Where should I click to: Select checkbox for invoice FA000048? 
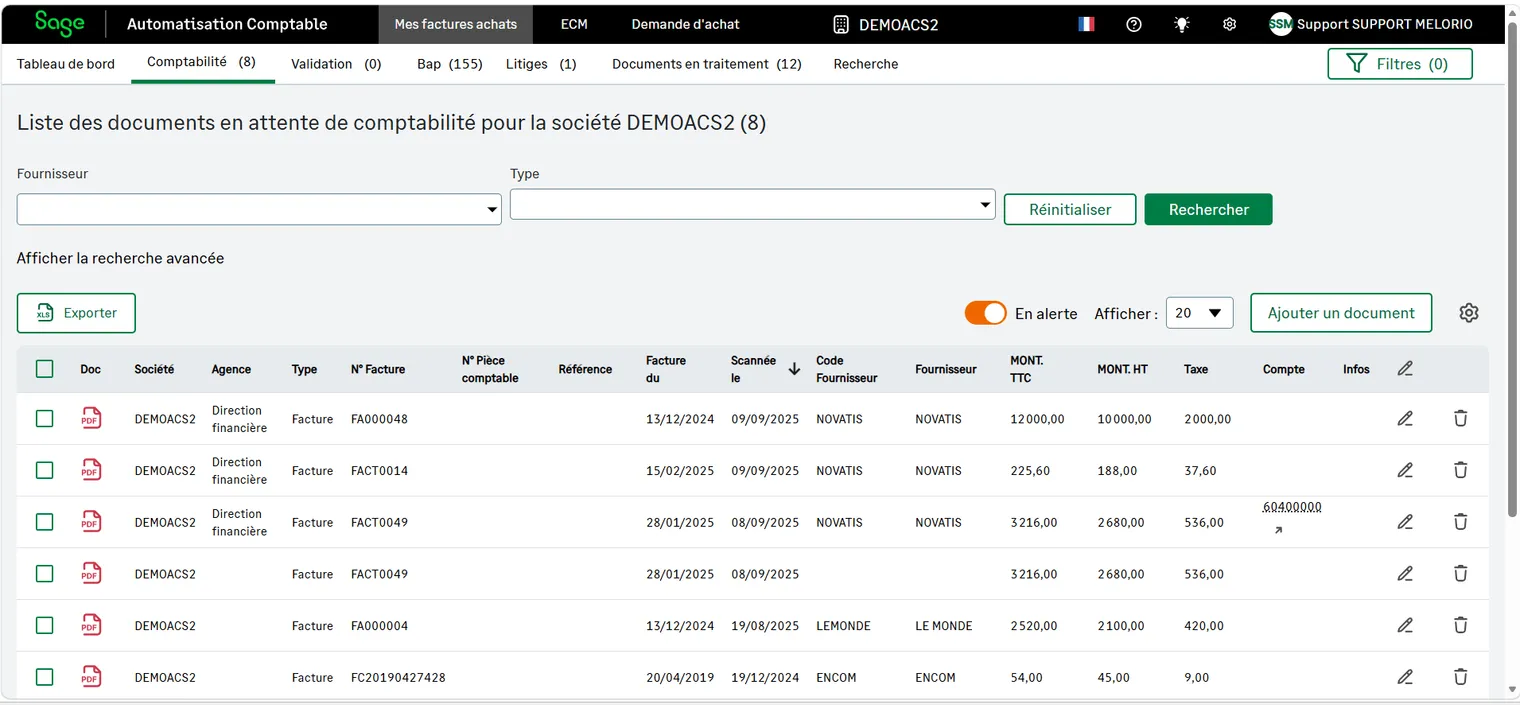(44, 418)
